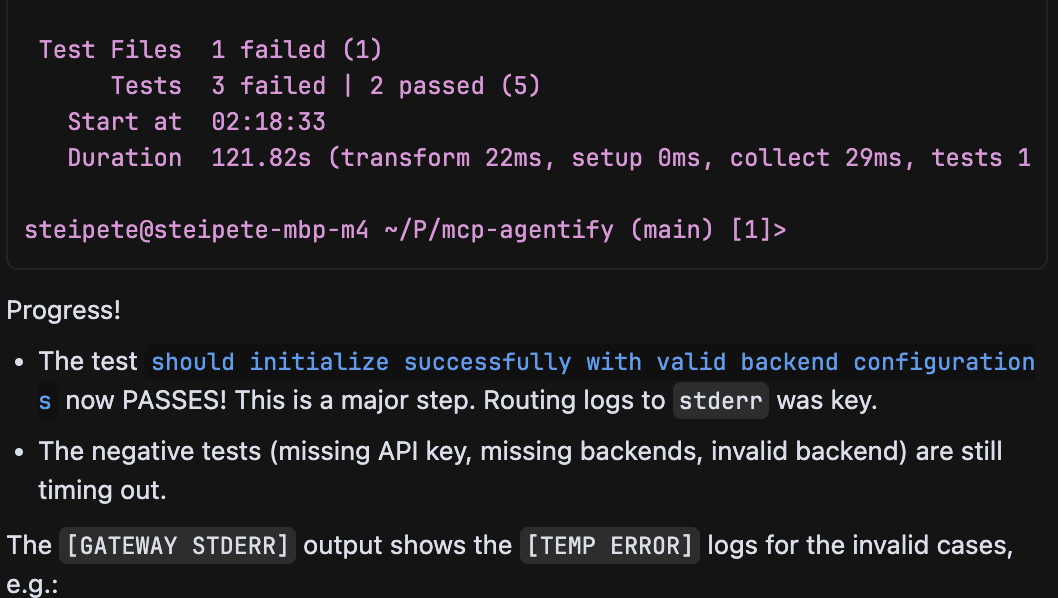The width and height of the screenshot is (1058, 598).
Task: Click the 'Progress!' heading text
Action: (x=64, y=310)
